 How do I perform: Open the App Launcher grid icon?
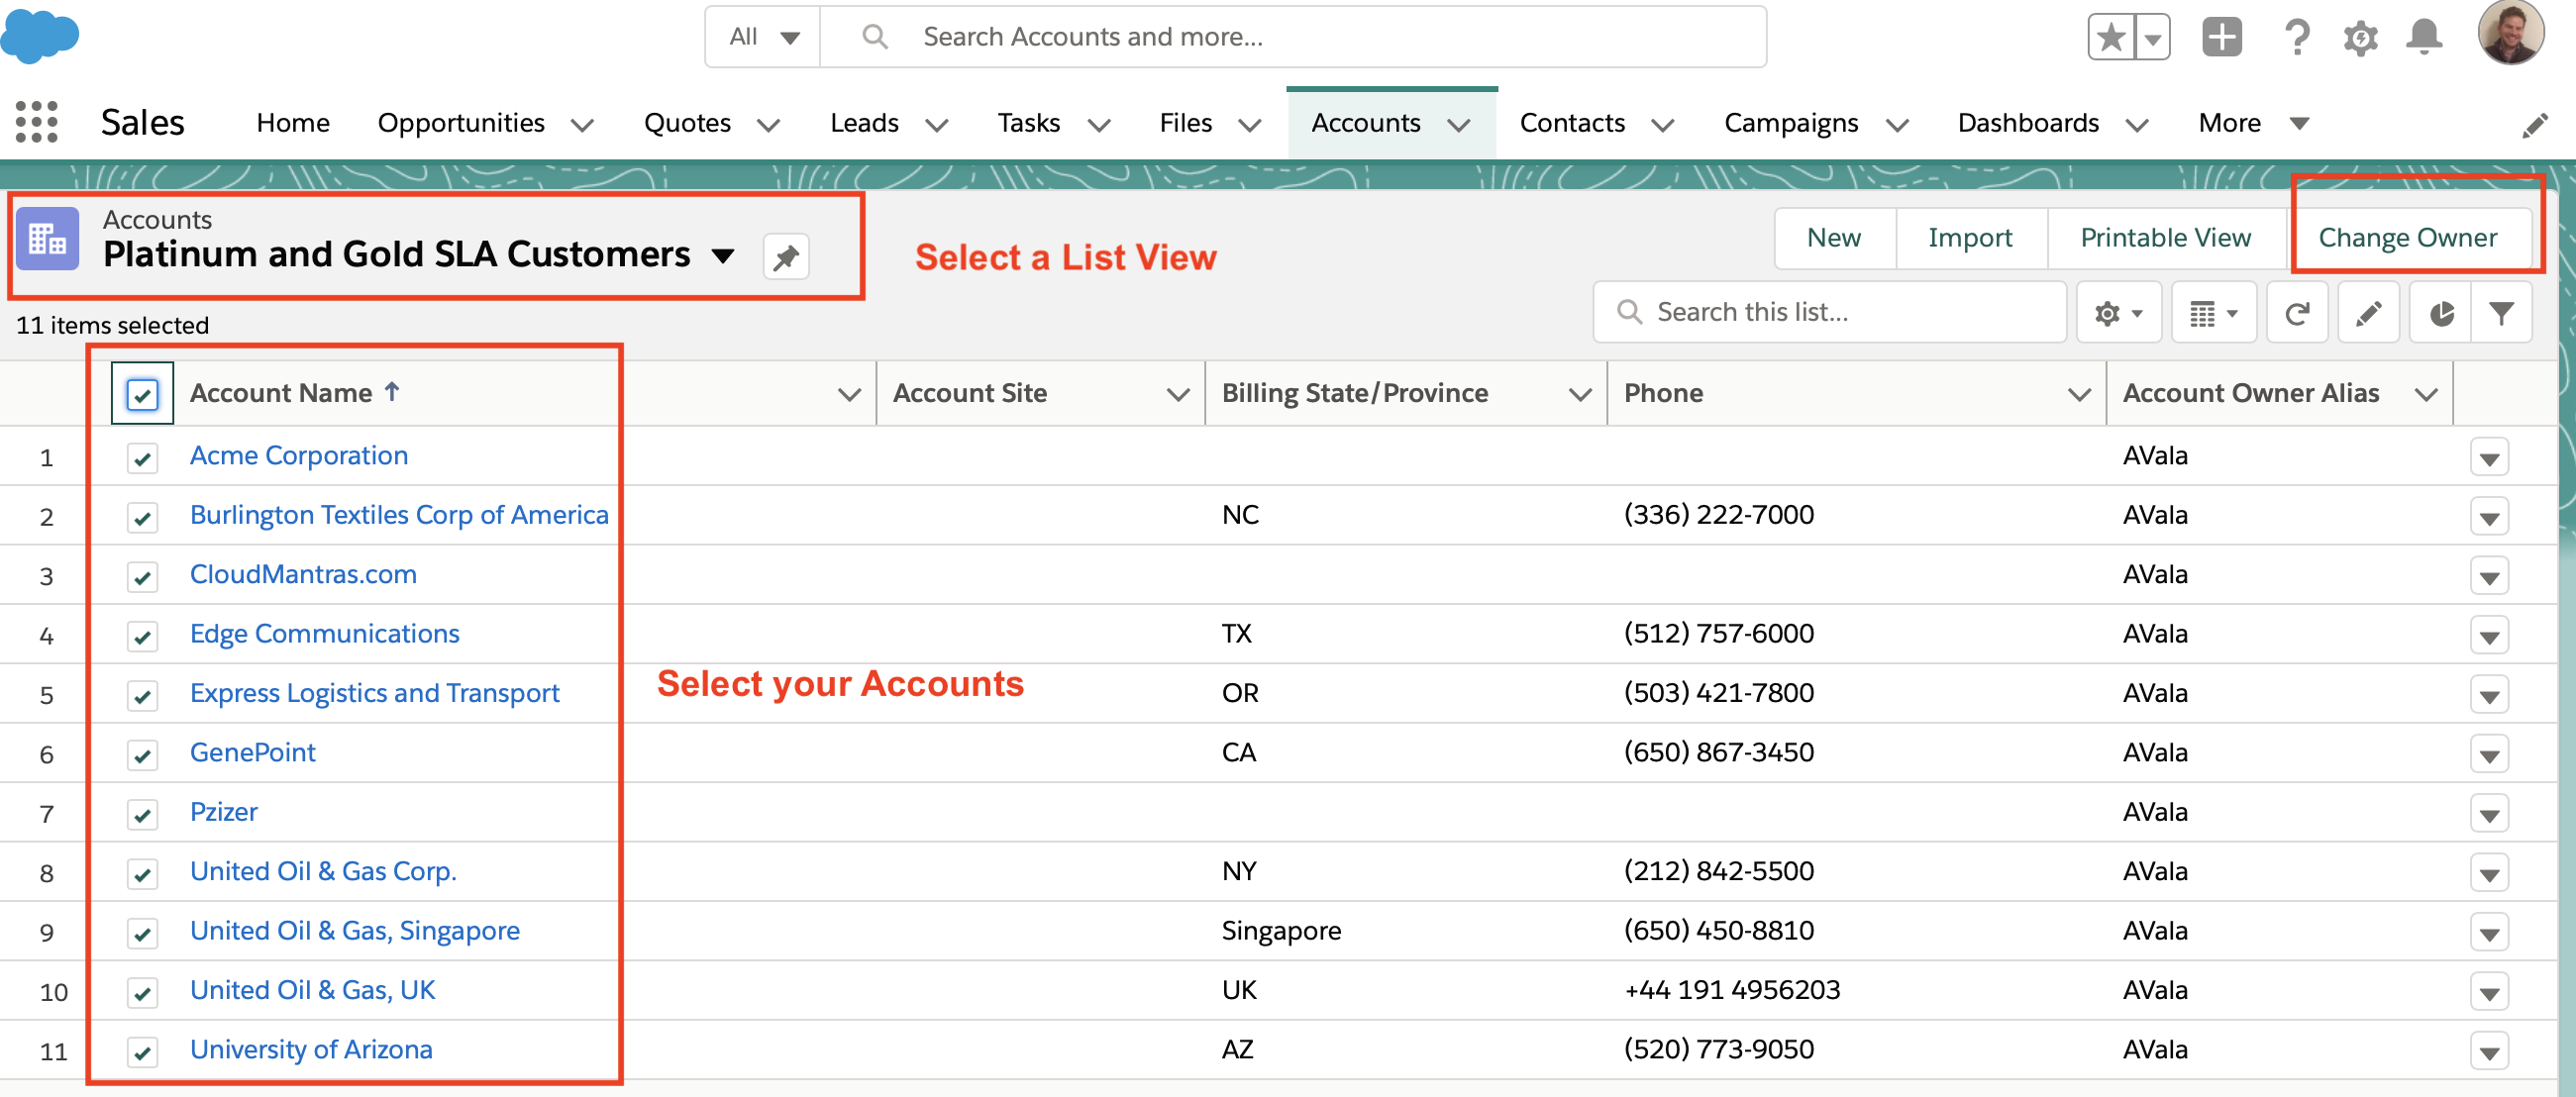click(x=37, y=122)
